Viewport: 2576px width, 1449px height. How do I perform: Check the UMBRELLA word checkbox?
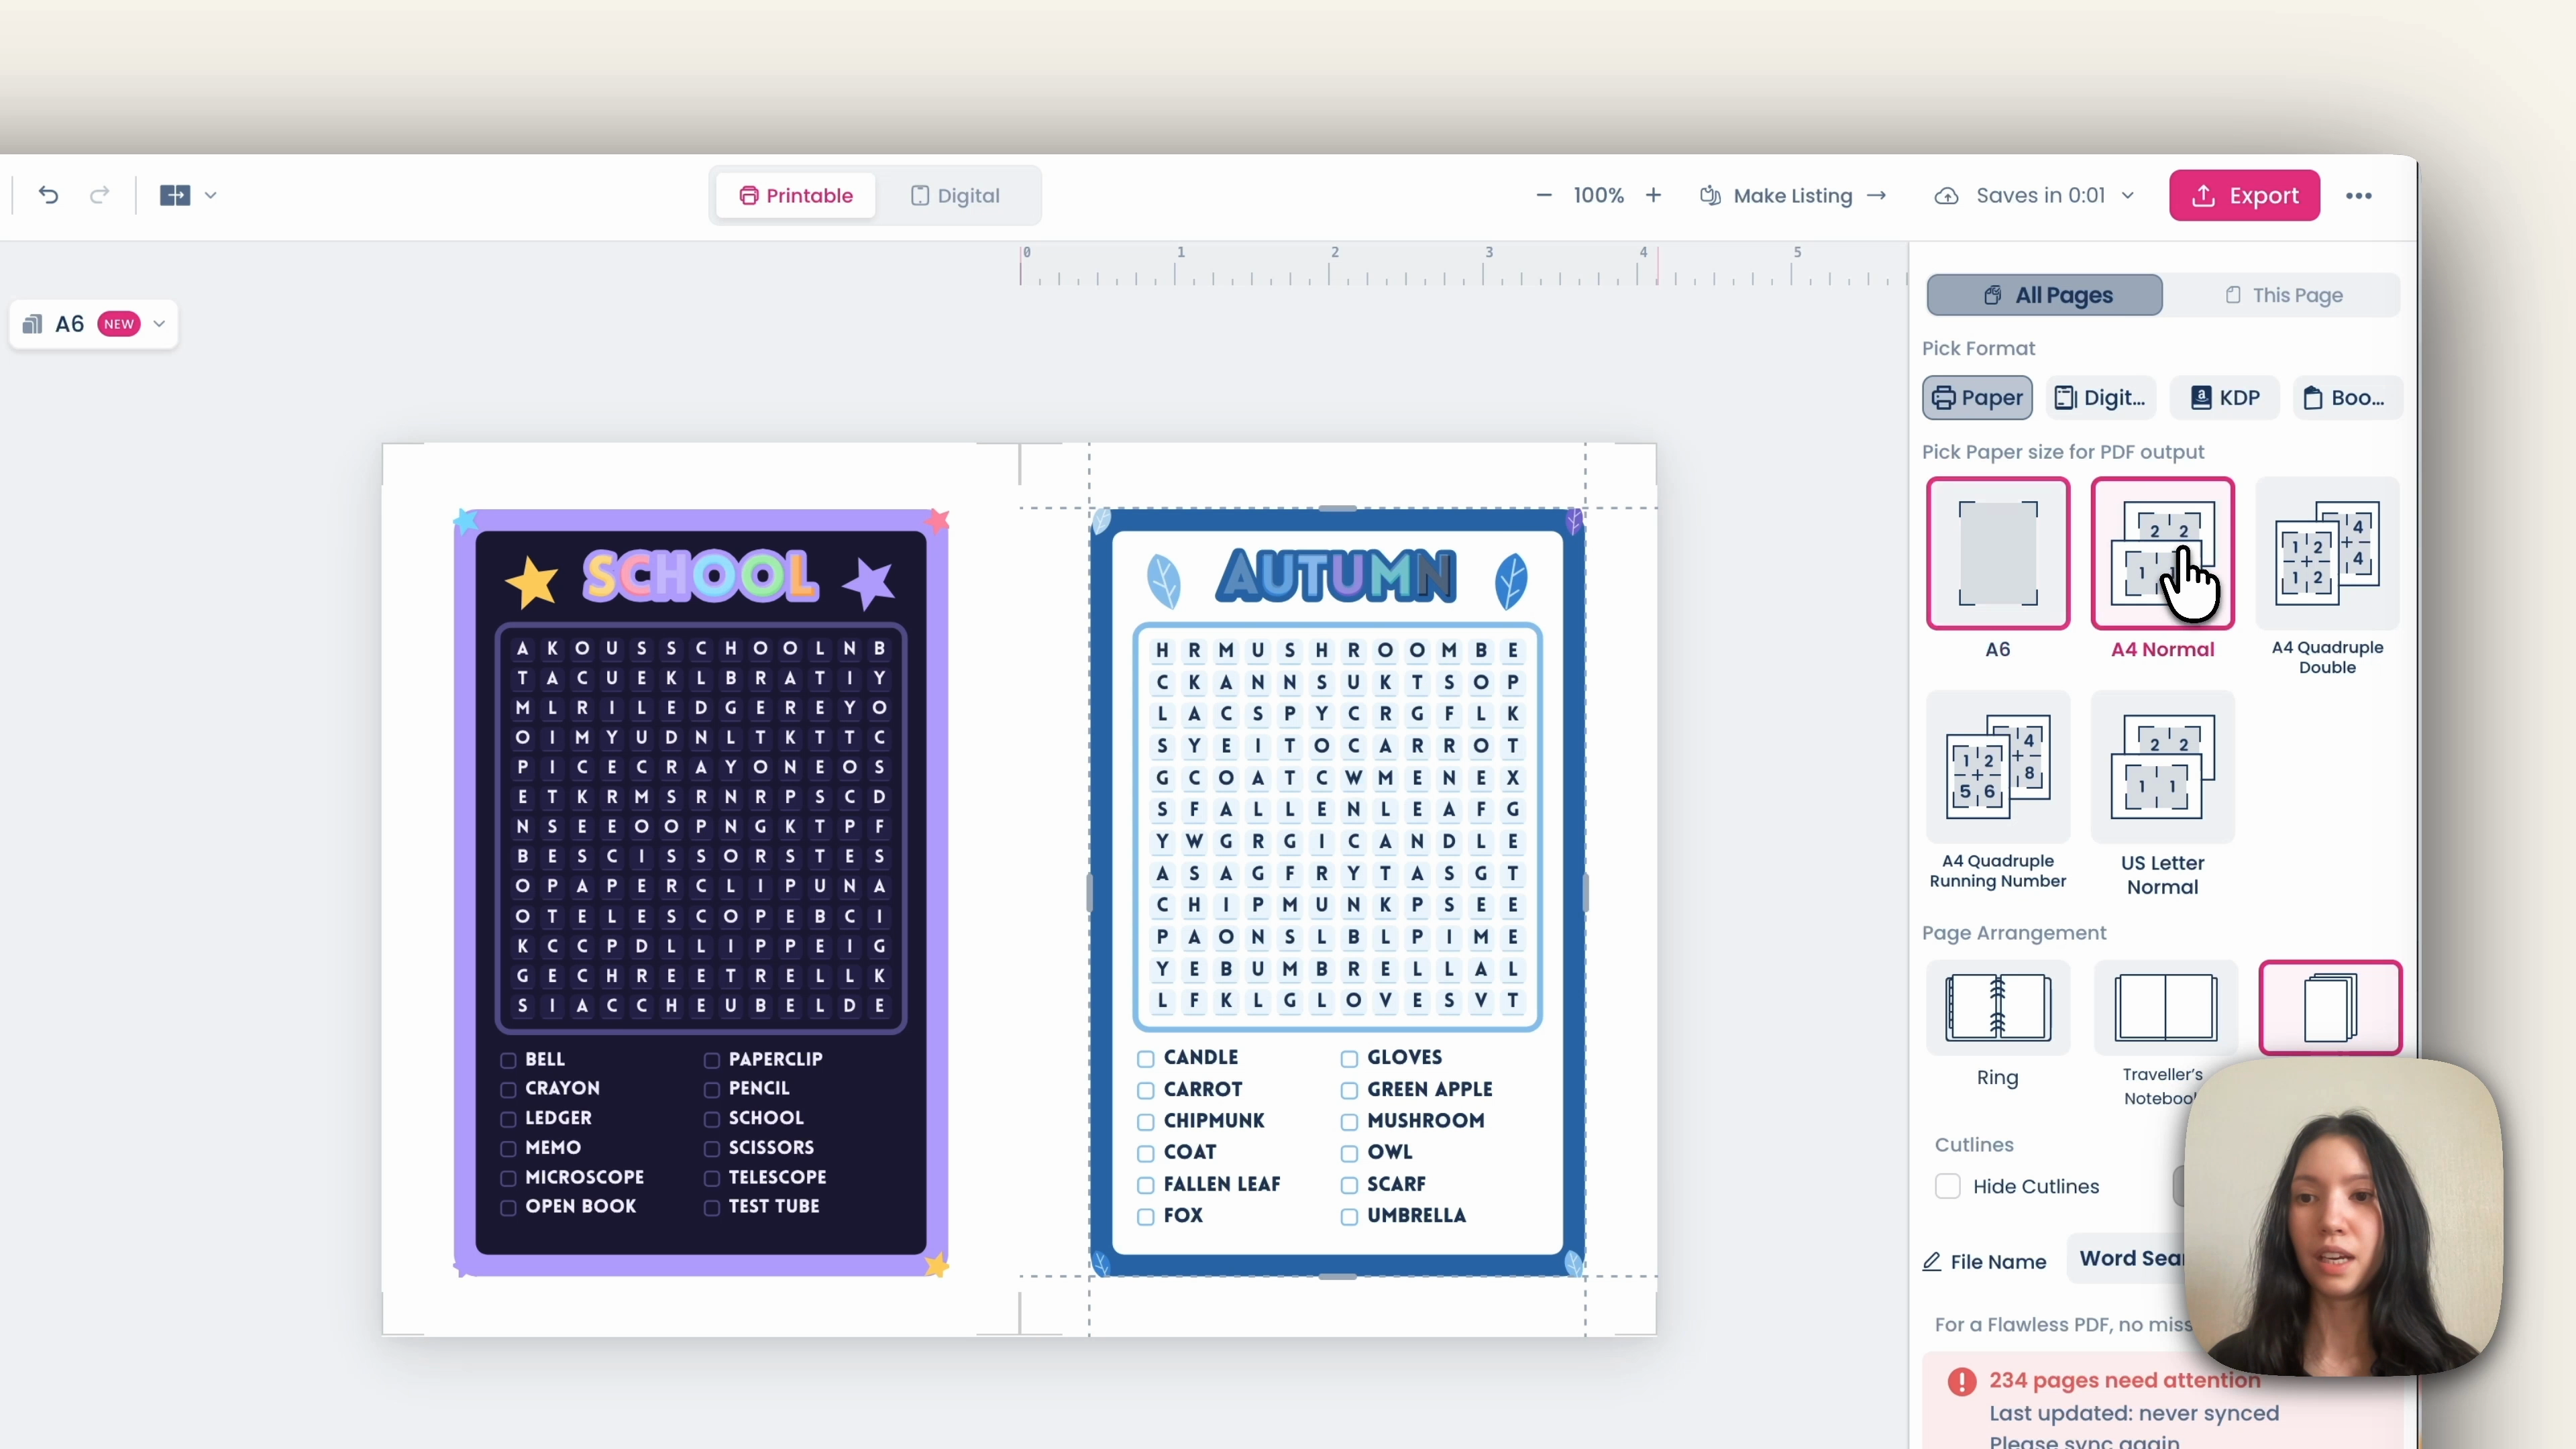pos(1349,1217)
